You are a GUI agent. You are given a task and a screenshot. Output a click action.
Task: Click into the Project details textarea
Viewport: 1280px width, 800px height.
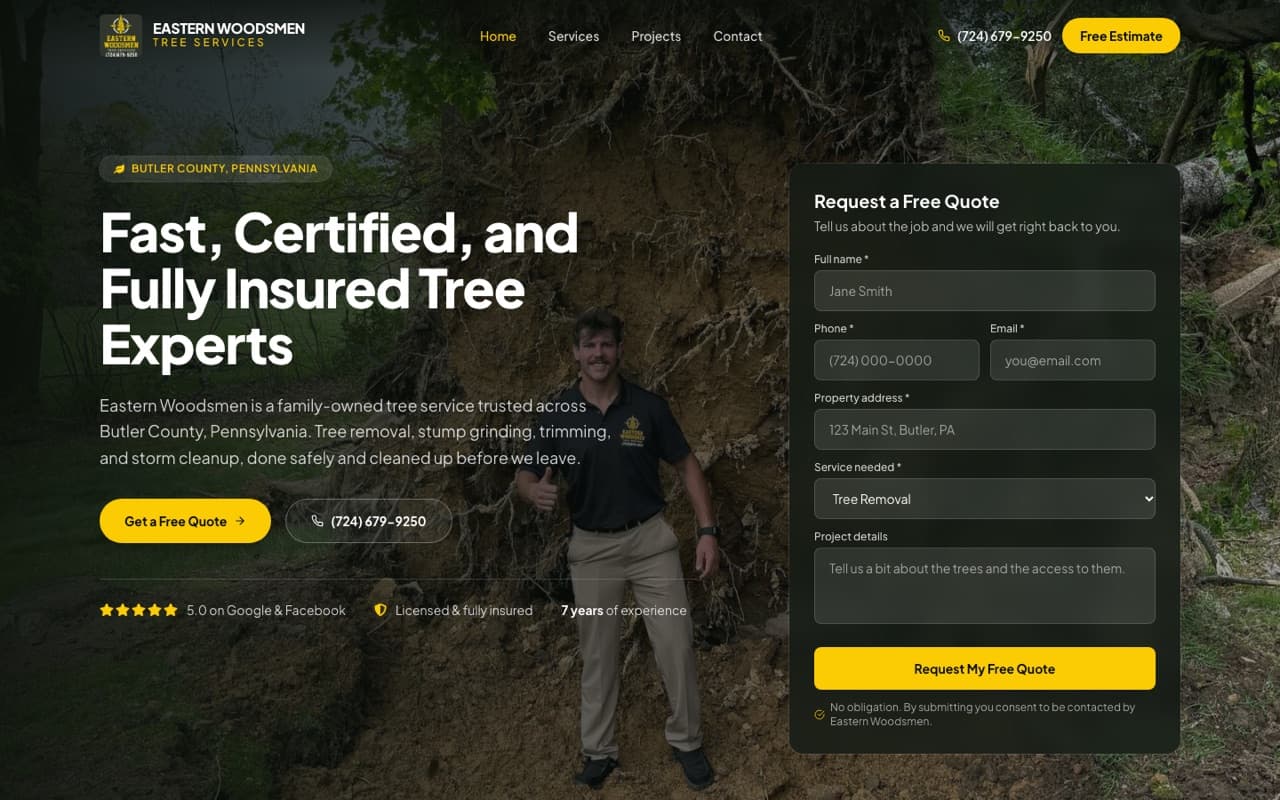pos(985,586)
